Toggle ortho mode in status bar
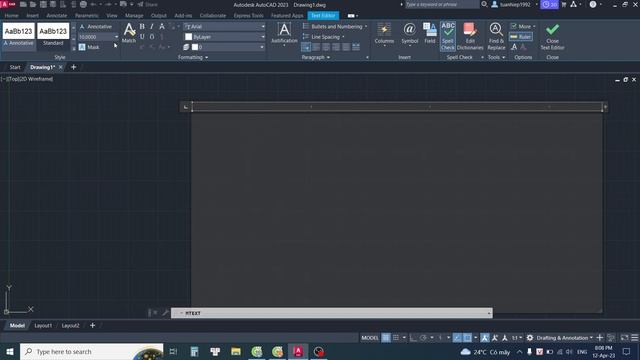Image resolution: width=640 pixels, height=360 pixels. [x=413, y=338]
